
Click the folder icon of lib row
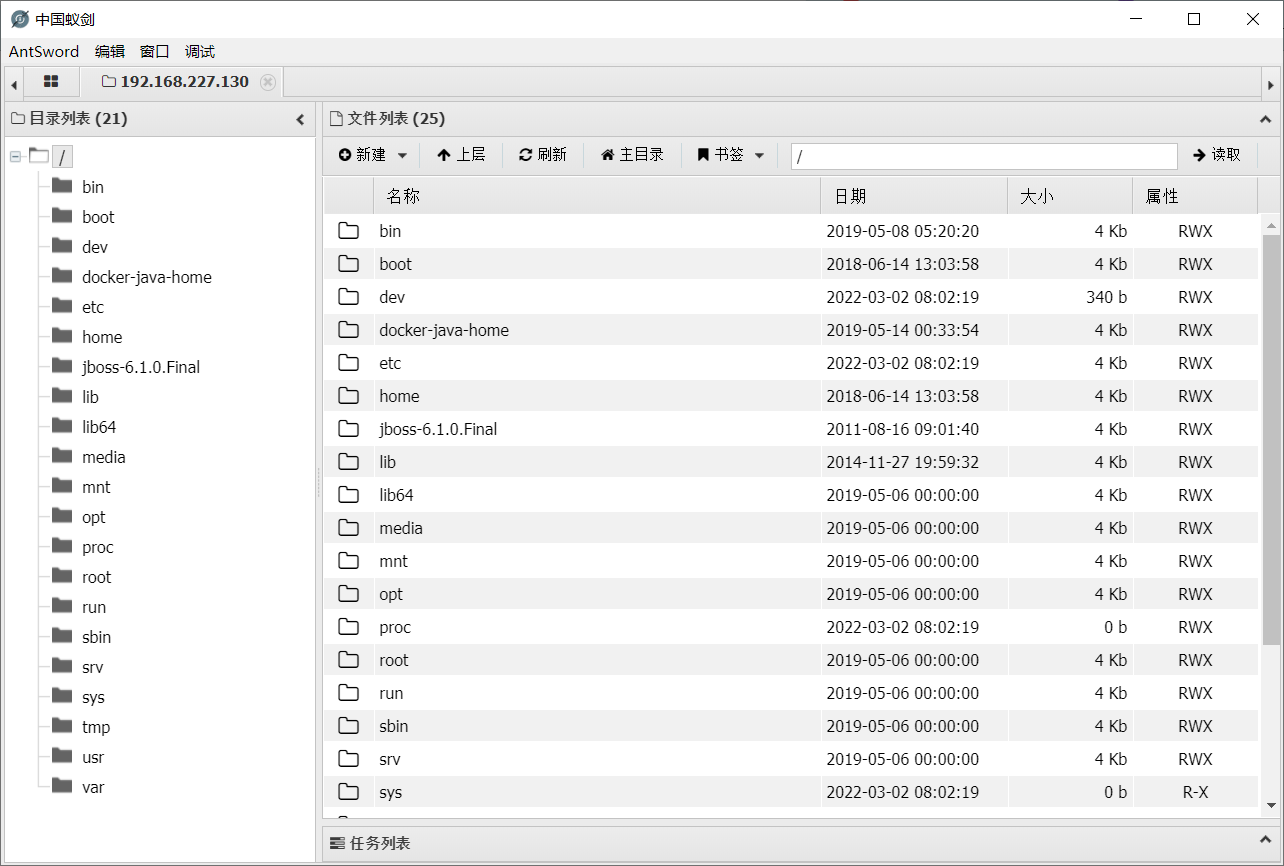pyautogui.click(x=348, y=462)
